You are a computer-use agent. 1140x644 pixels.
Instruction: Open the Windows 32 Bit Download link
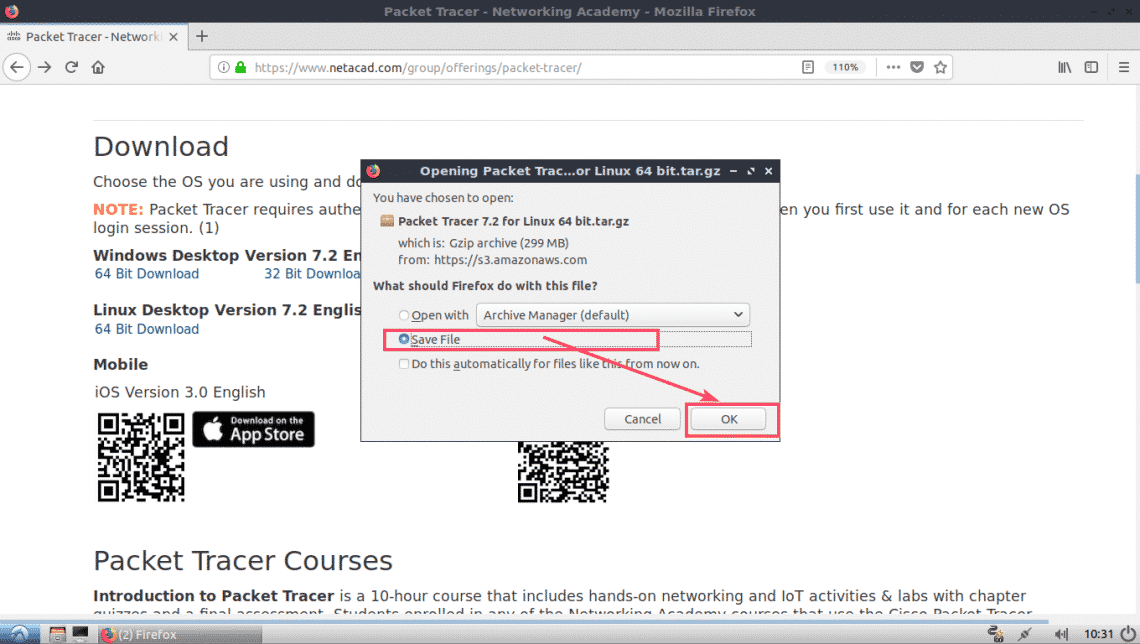(312, 274)
